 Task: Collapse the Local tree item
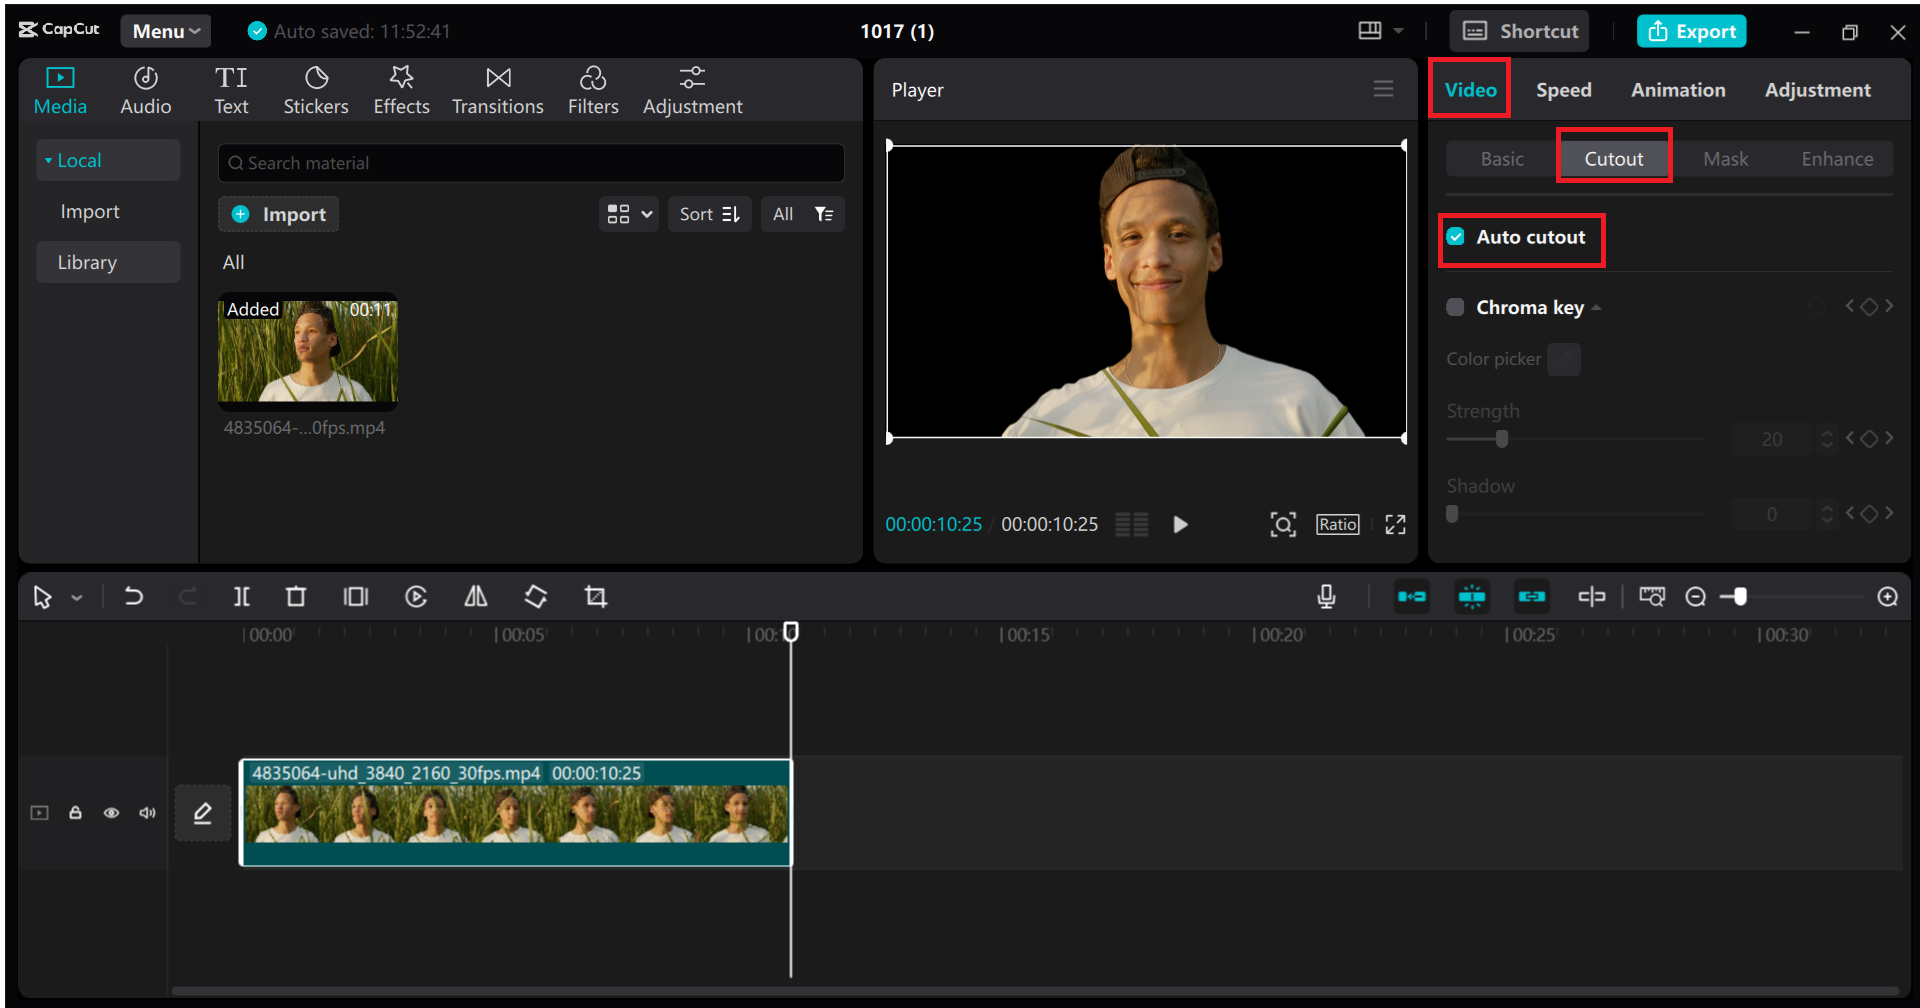coord(48,160)
